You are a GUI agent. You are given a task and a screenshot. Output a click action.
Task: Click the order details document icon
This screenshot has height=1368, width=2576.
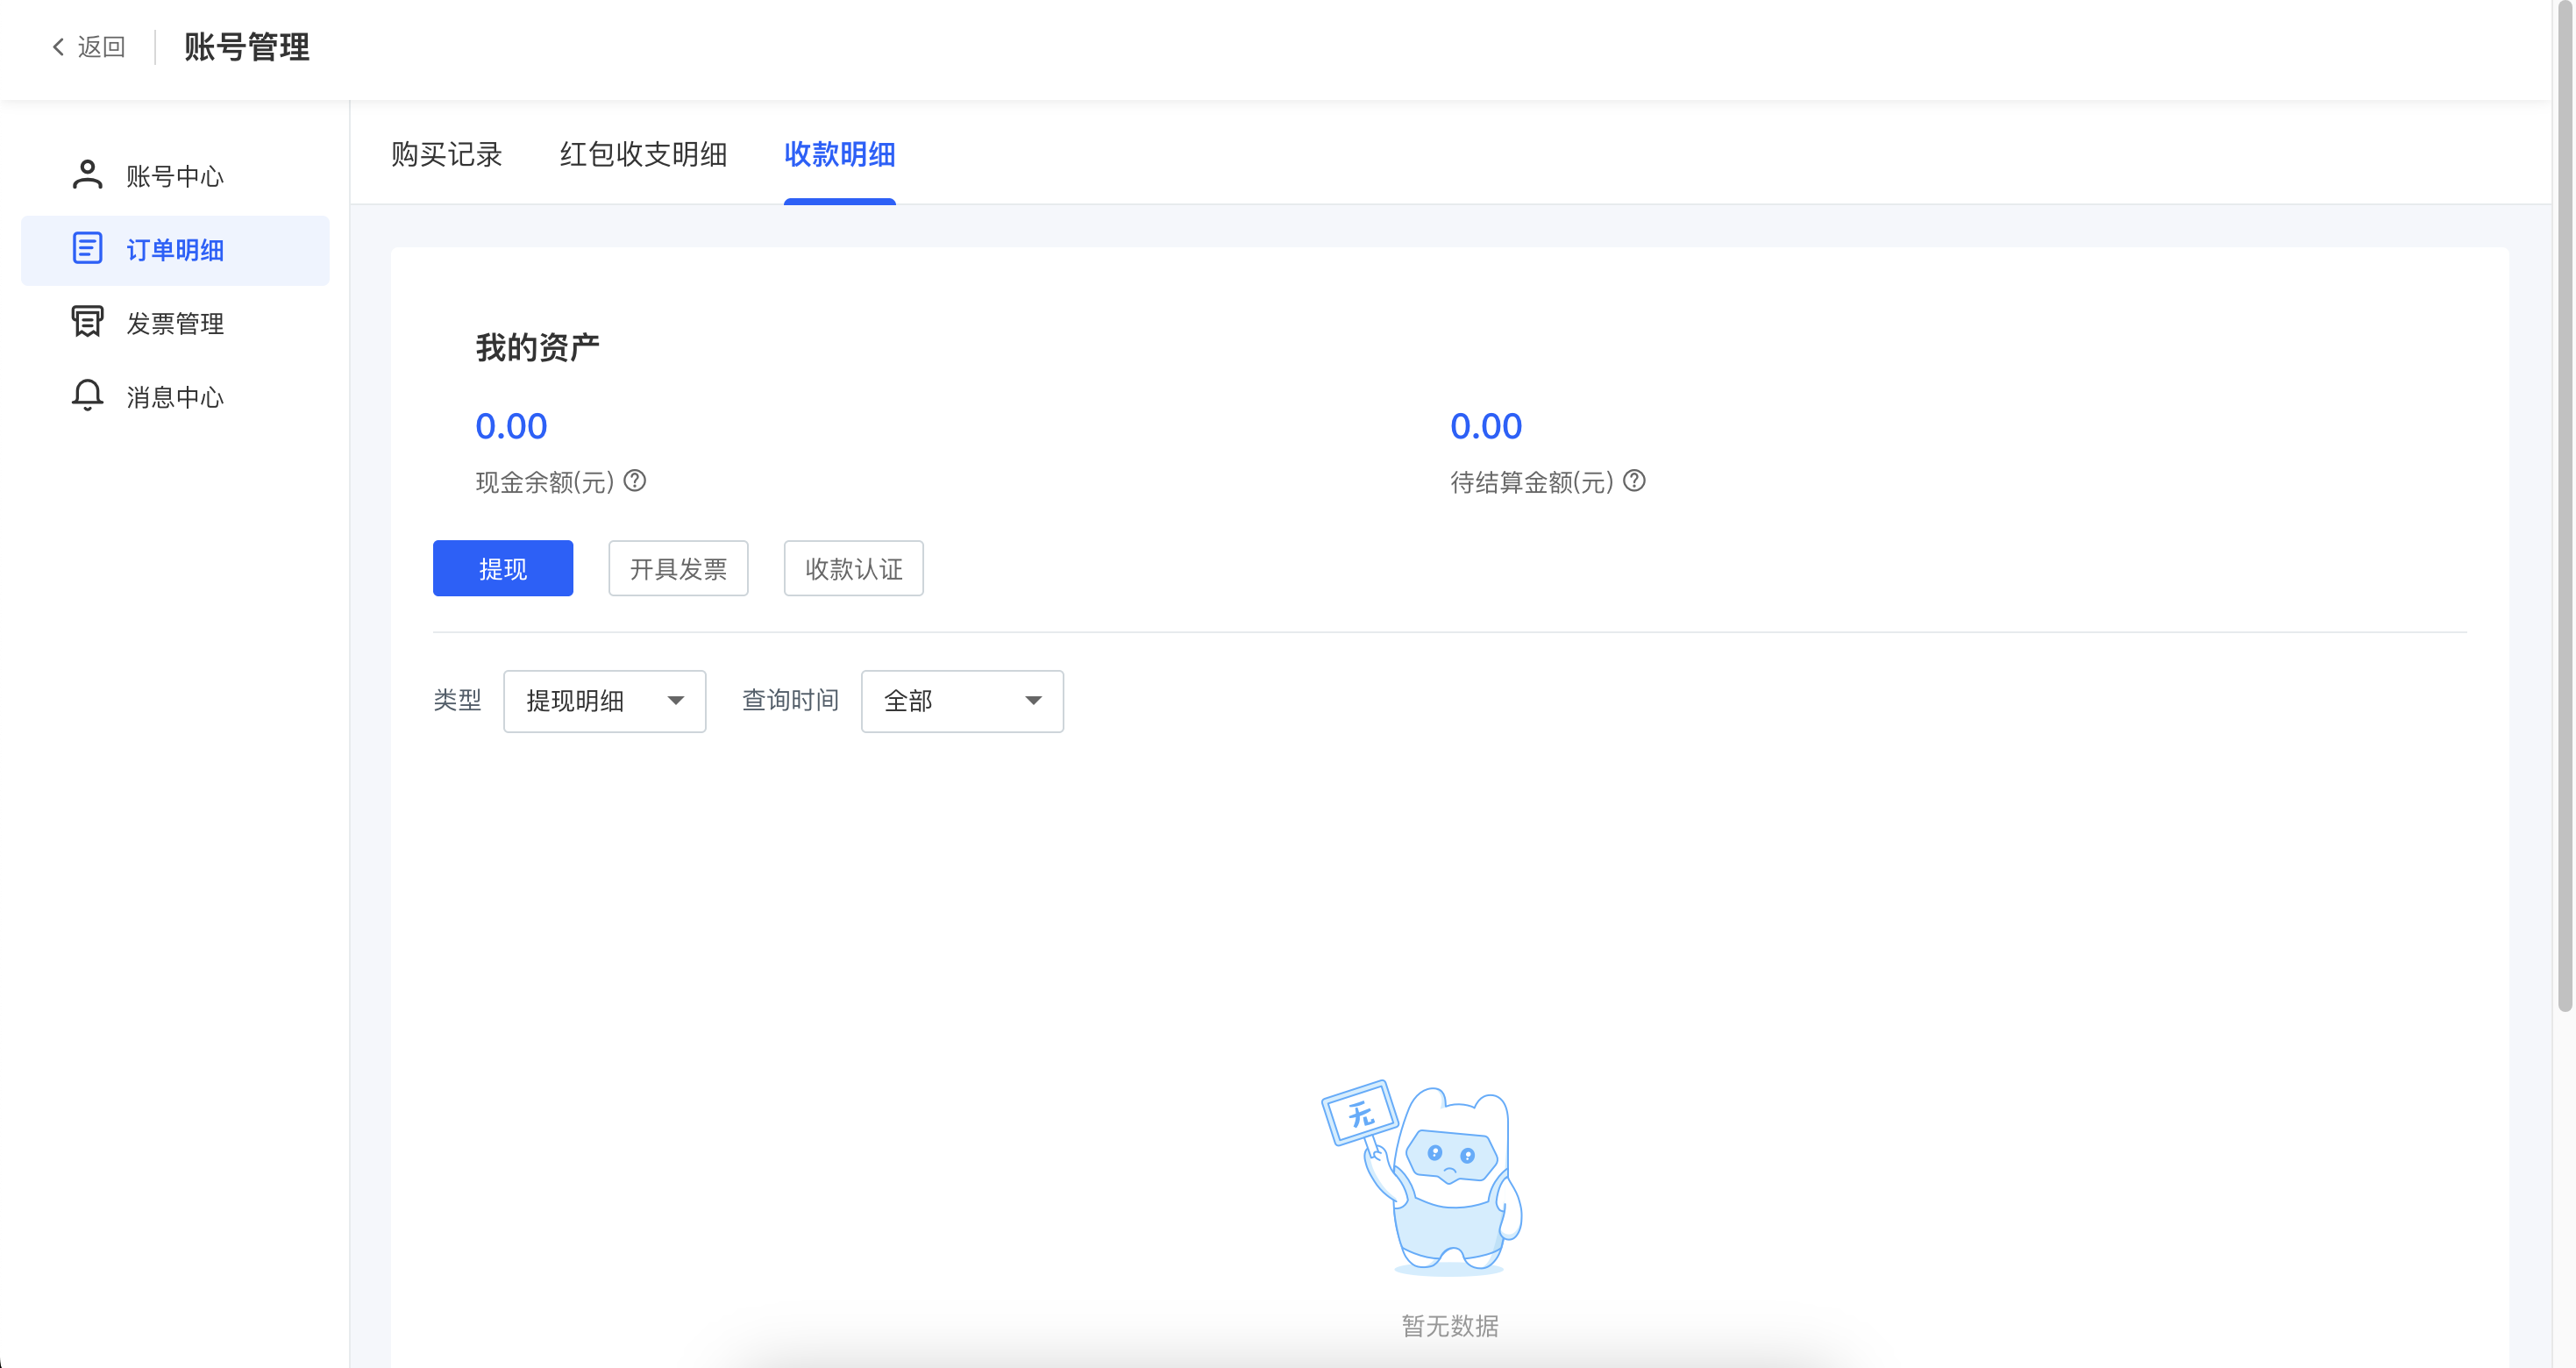[87, 248]
